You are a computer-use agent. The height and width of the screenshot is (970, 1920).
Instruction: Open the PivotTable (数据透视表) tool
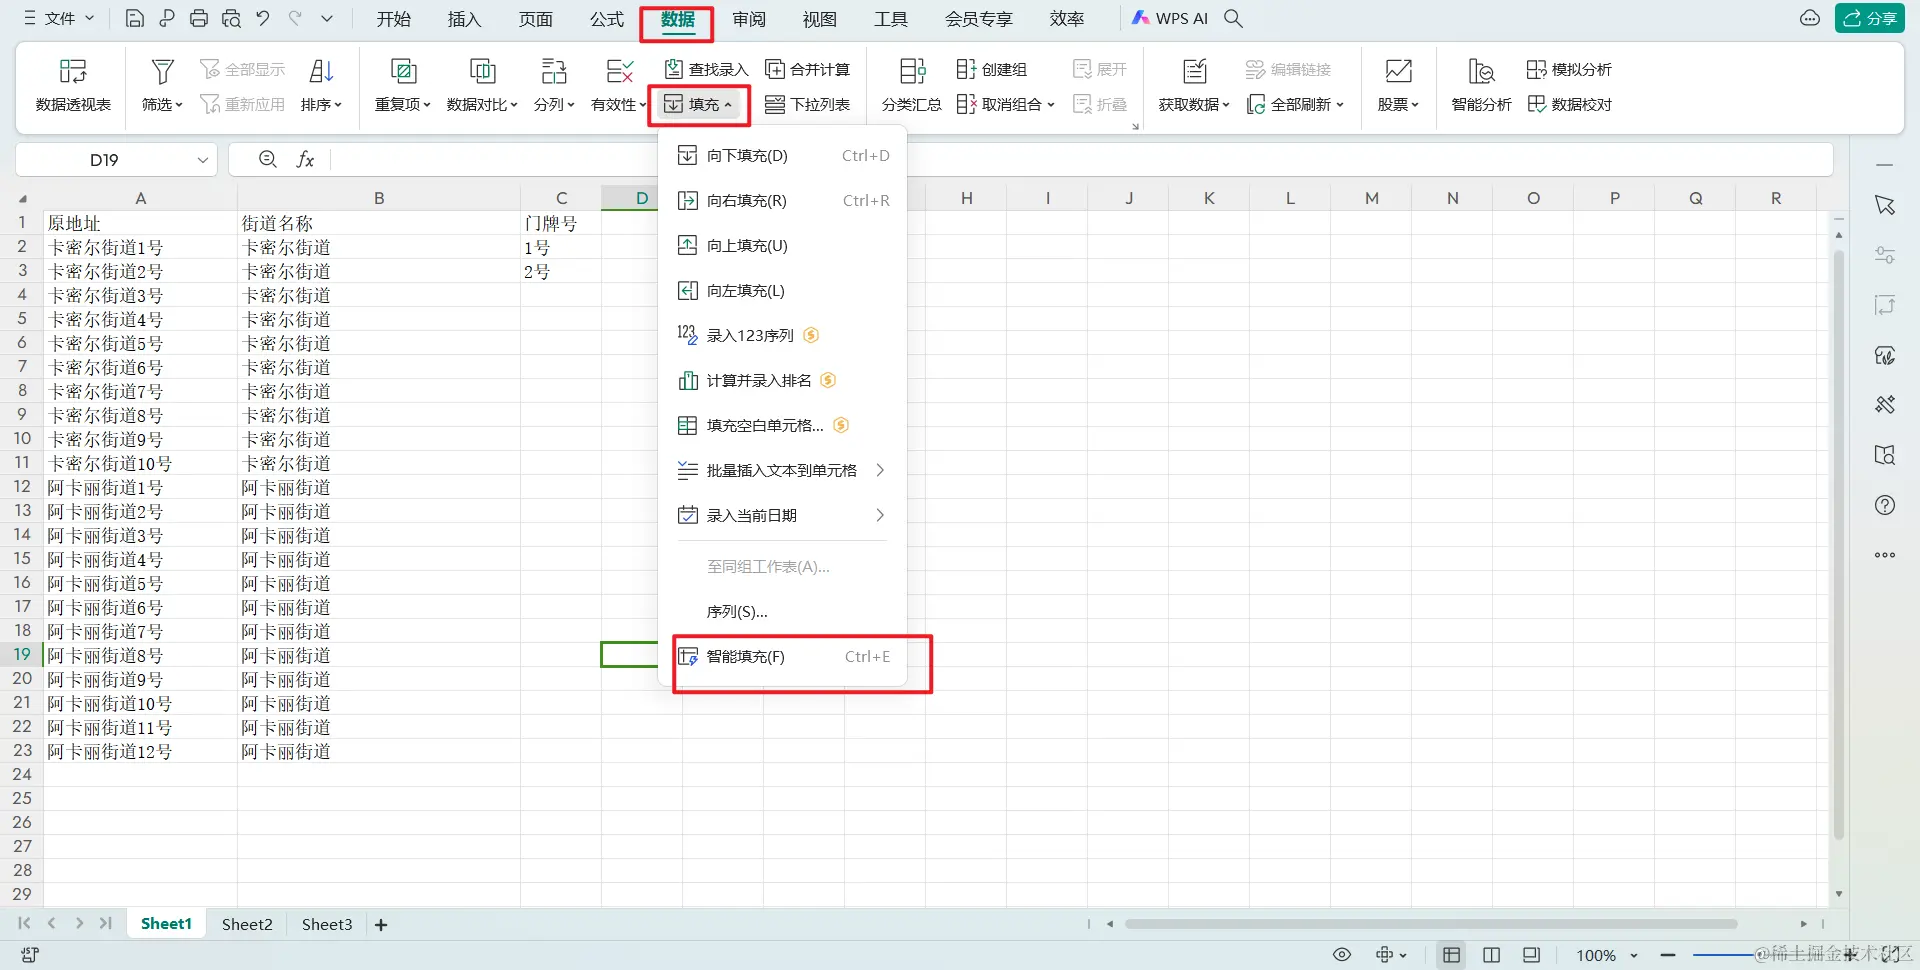coord(73,84)
